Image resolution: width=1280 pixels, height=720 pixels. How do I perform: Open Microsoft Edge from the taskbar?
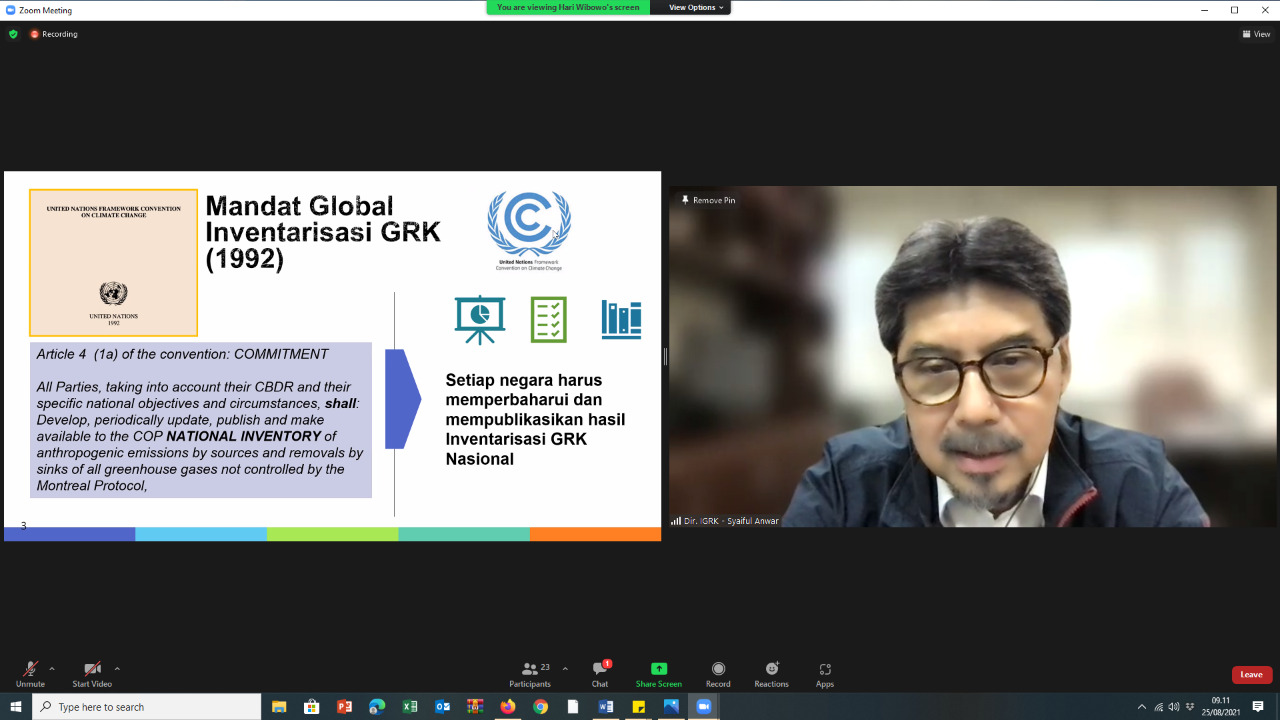pyautogui.click(x=377, y=707)
